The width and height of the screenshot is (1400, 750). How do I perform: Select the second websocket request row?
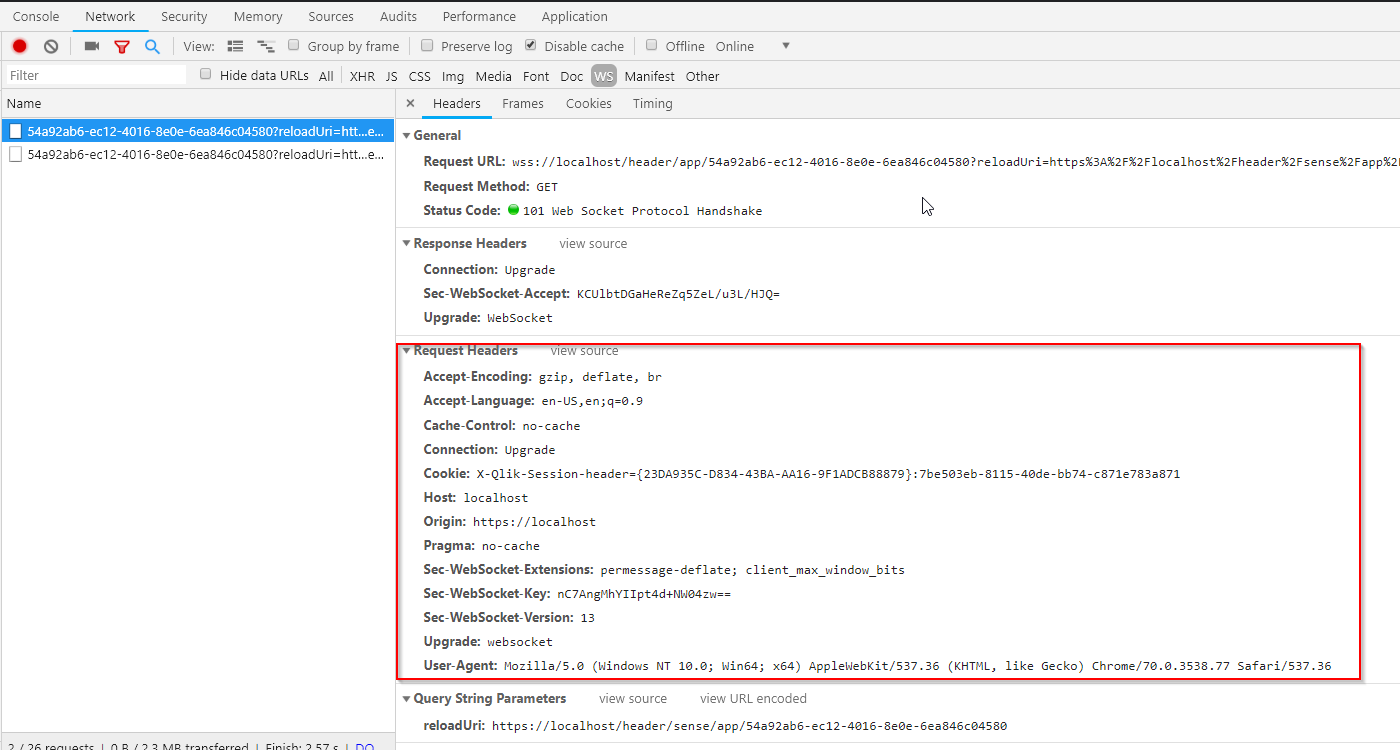pos(197,155)
